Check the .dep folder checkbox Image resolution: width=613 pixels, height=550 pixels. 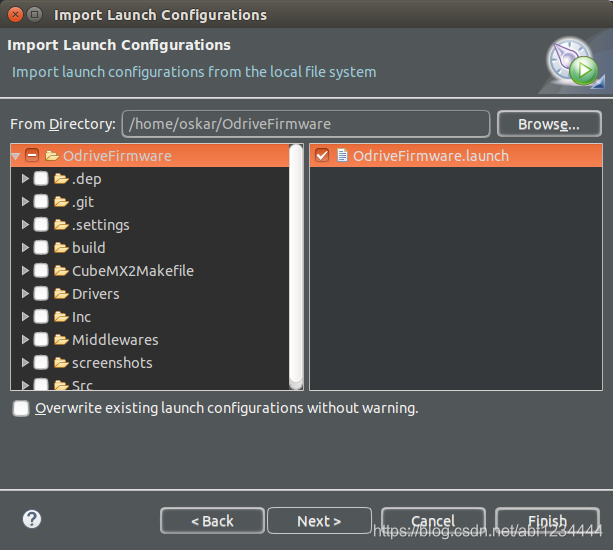41,179
